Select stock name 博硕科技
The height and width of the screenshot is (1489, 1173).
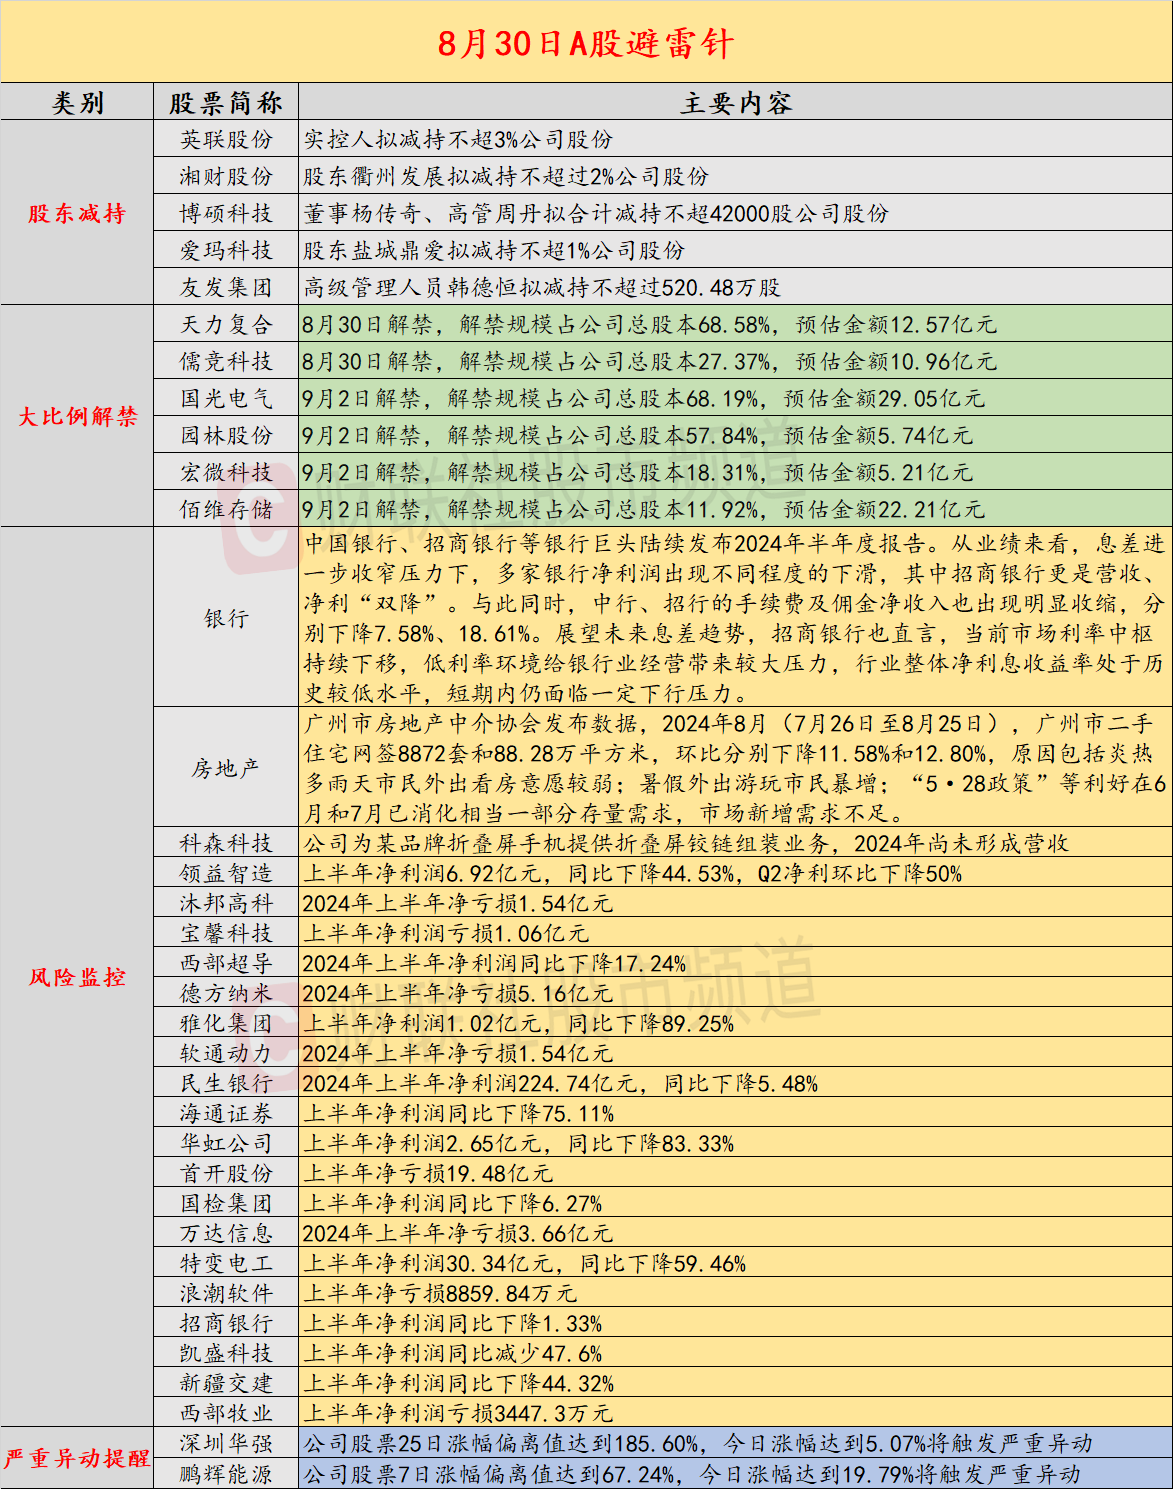click(226, 213)
